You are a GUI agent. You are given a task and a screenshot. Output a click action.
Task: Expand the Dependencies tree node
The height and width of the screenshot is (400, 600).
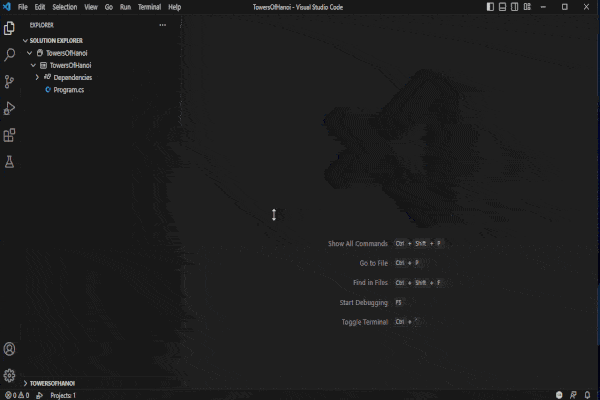click(37, 77)
